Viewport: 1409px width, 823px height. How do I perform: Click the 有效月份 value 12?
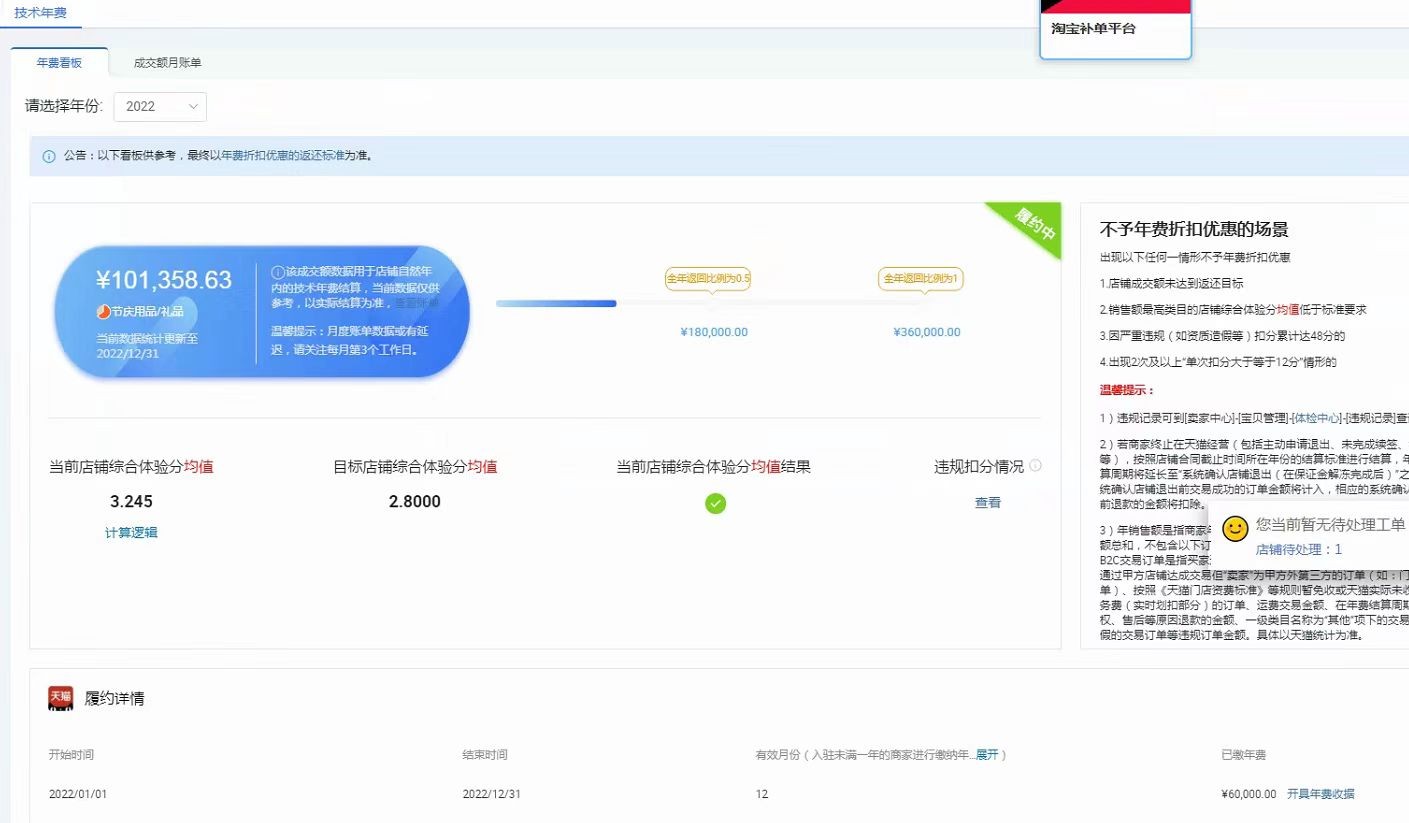pyautogui.click(x=762, y=794)
